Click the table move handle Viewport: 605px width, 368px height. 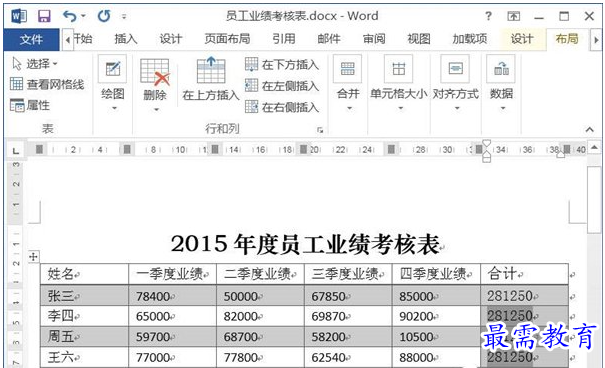[34, 257]
